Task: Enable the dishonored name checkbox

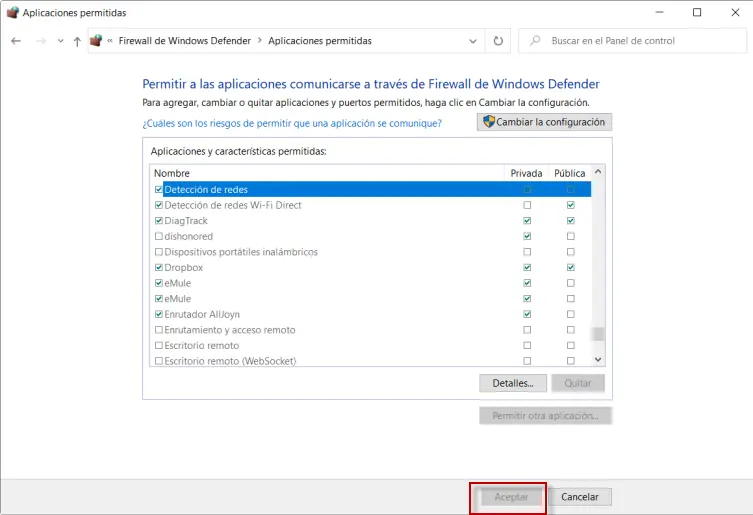Action: (x=159, y=236)
